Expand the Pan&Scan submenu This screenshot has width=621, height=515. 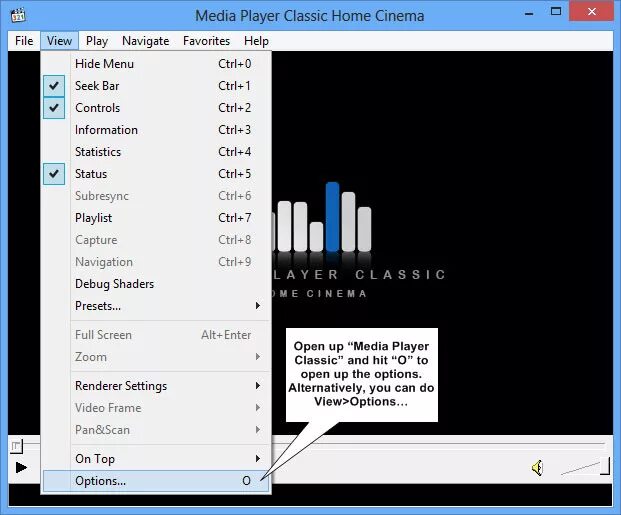[x=156, y=430]
